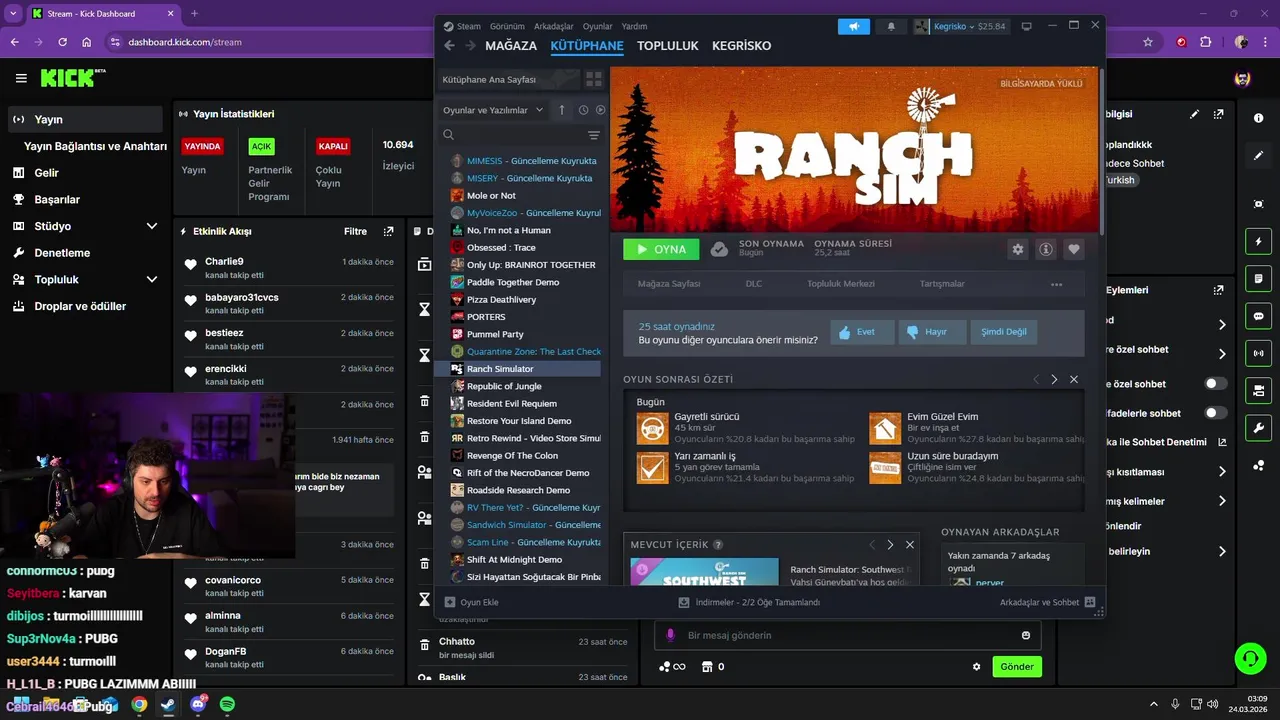
Task: Click Şimdi Değil button
Action: tap(1004, 332)
